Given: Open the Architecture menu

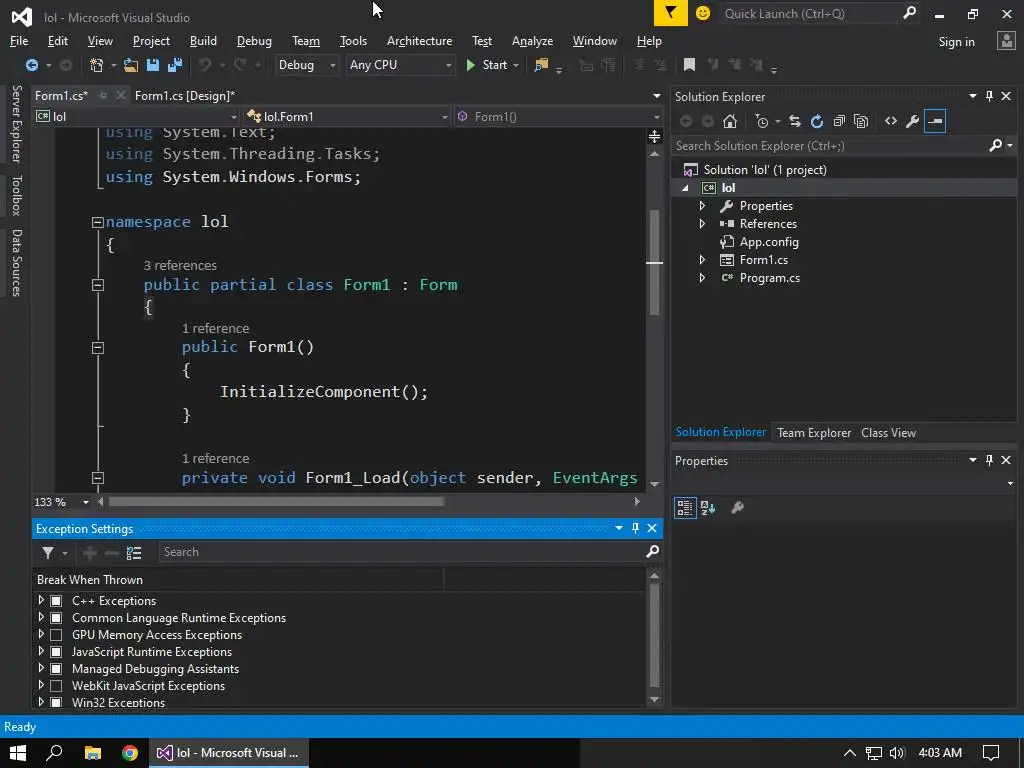Looking at the screenshot, I should tap(419, 40).
